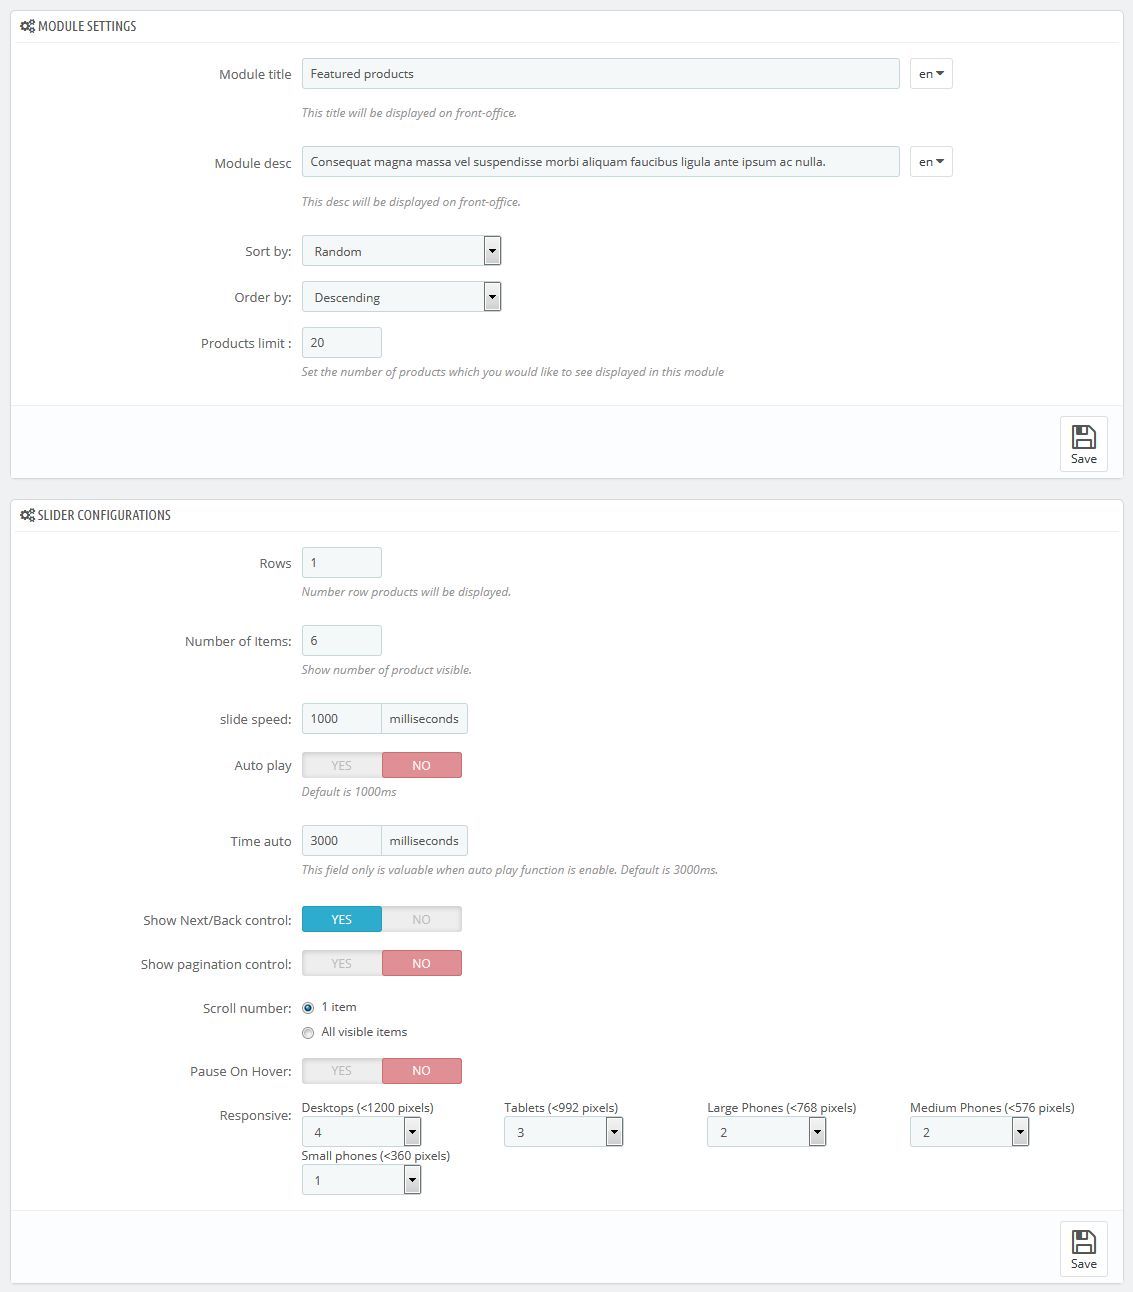This screenshot has height=1292, width=1133.
Task: Click inside the slide speed field
Action: tap(341, 718)
